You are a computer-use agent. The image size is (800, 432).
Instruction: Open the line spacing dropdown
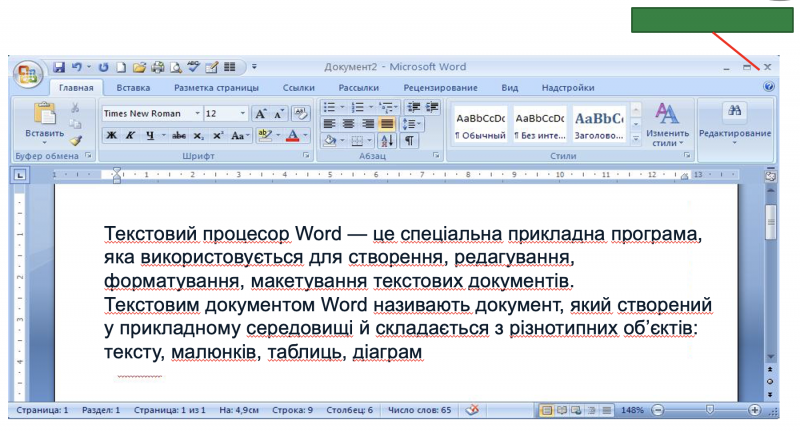pyautogui.click(x=412, y=124)
